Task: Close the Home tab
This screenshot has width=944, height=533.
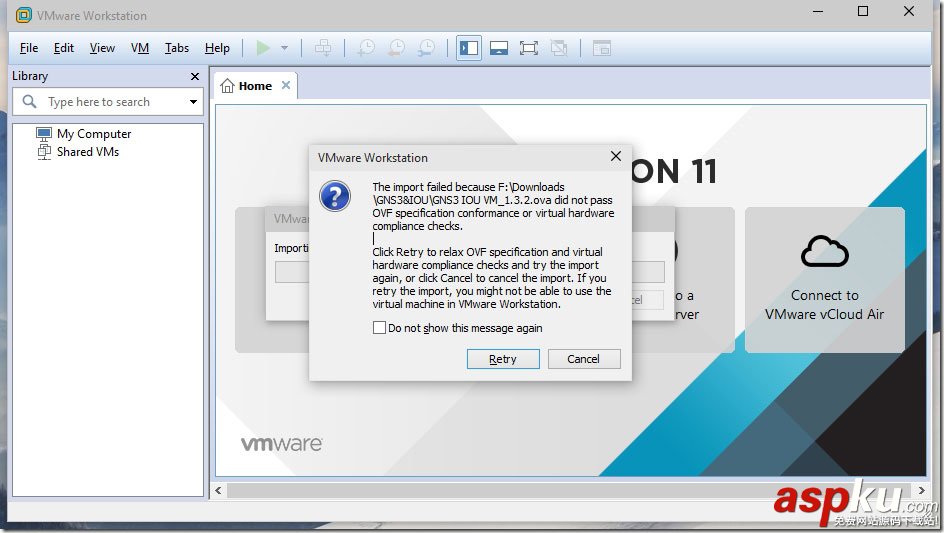Action: tap(286, 85)
